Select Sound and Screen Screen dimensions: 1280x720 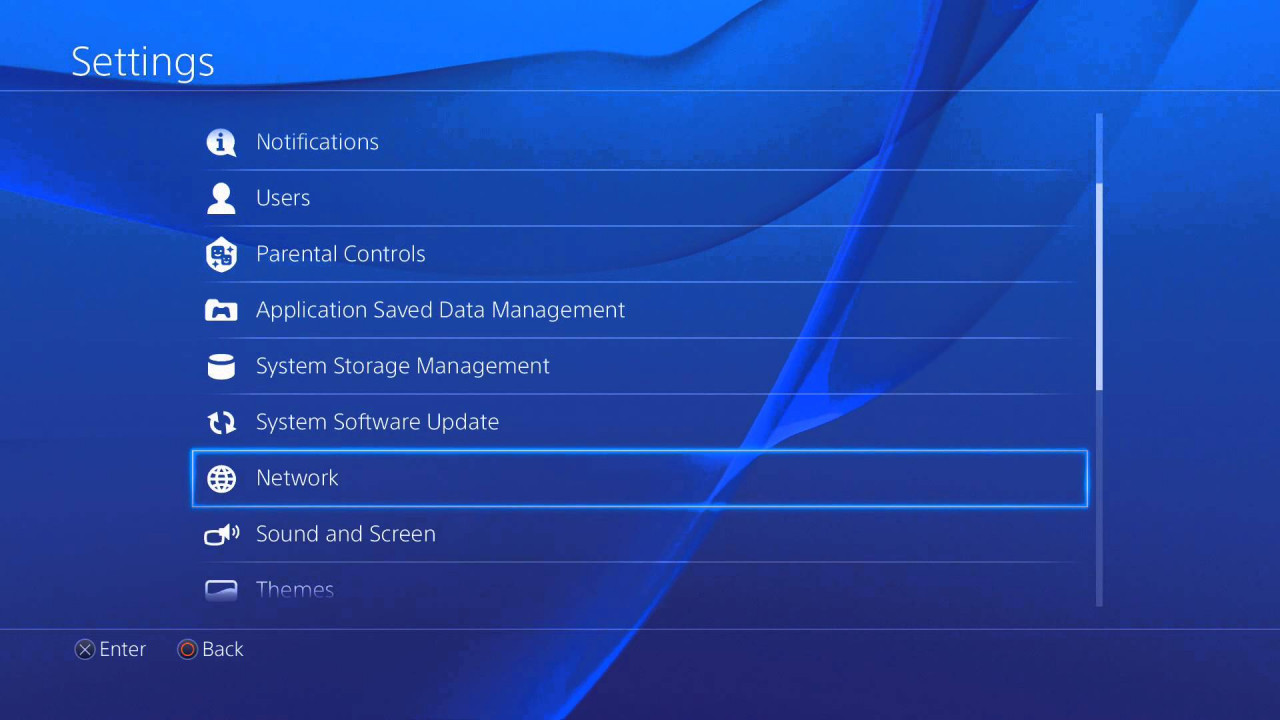640,534
